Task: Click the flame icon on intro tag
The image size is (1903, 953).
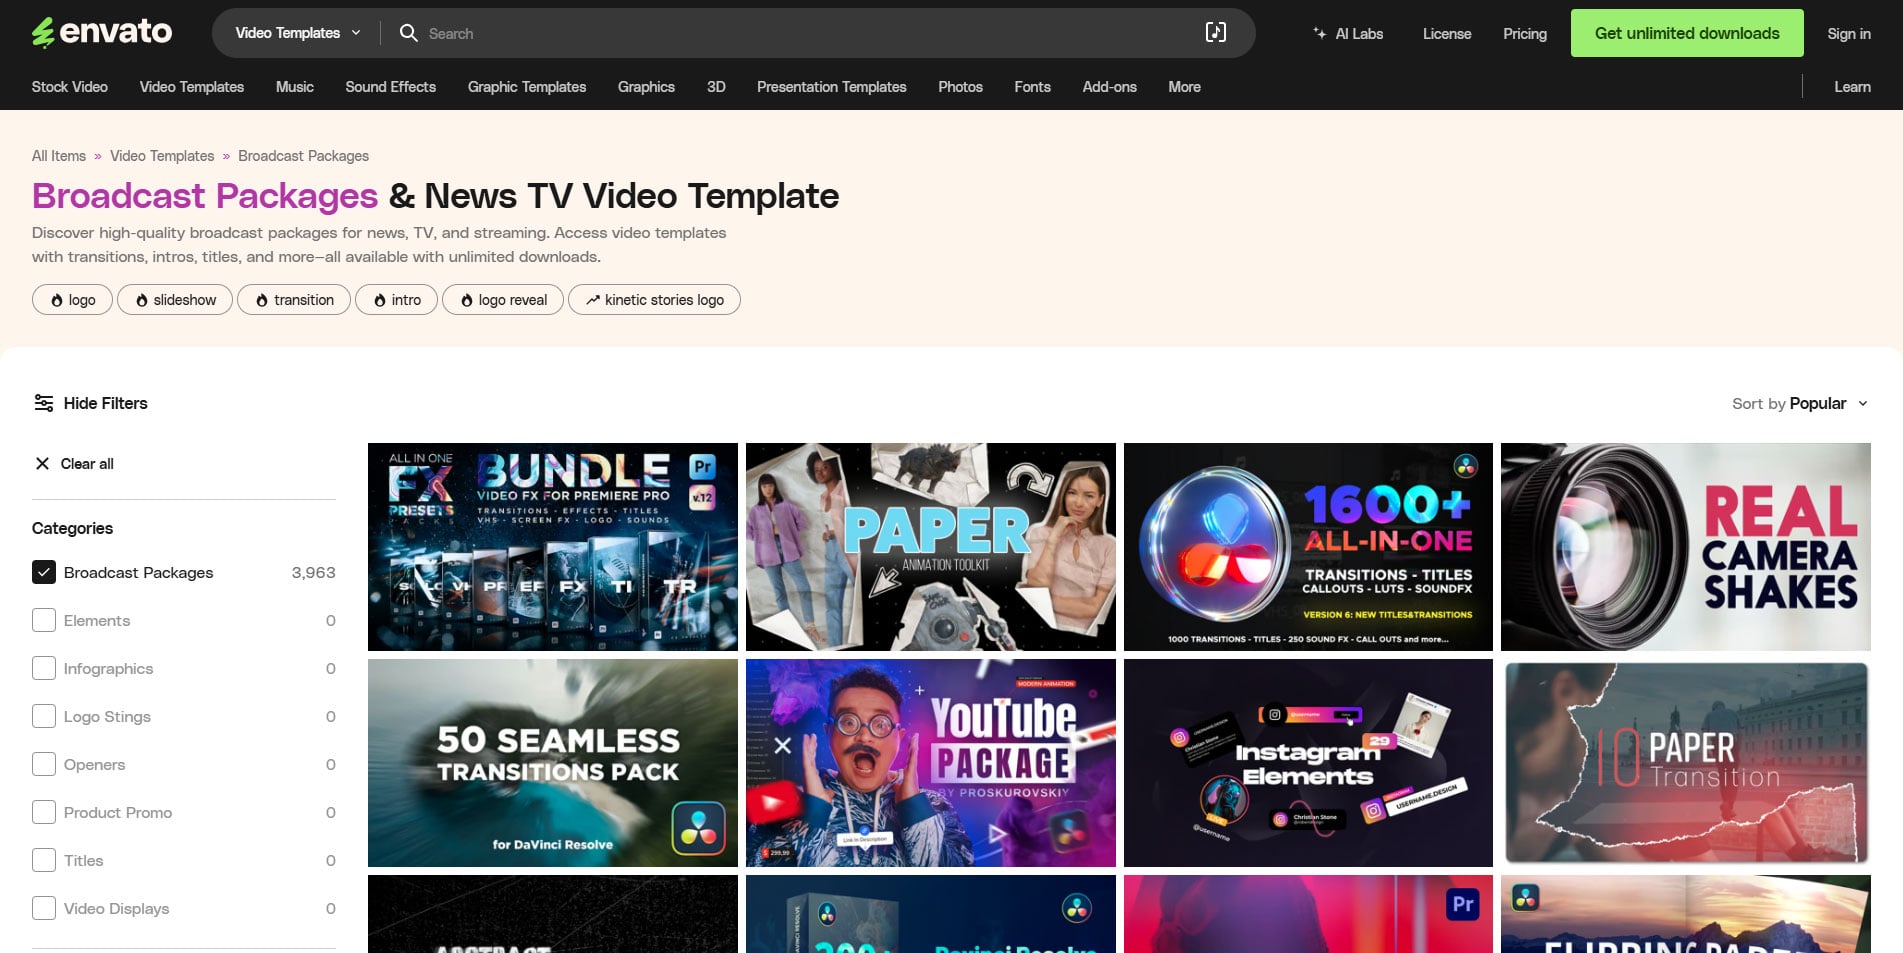Action: (380, 300)
